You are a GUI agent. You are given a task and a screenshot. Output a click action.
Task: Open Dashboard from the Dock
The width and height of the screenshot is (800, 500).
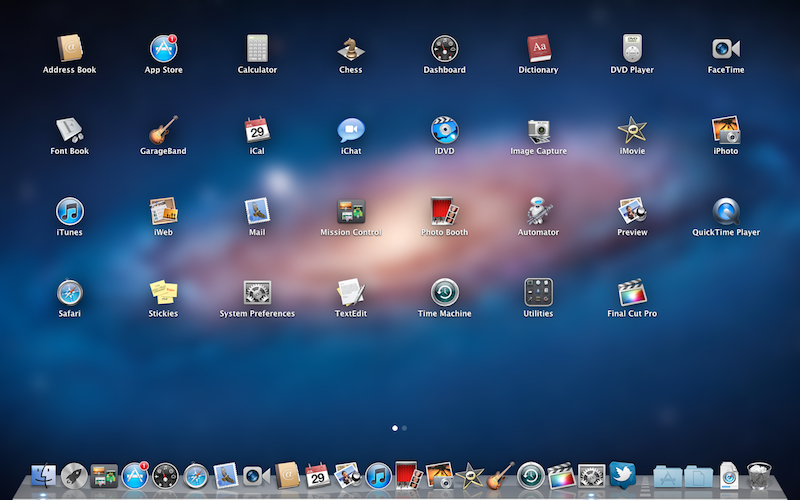click(x=165, y=476)
